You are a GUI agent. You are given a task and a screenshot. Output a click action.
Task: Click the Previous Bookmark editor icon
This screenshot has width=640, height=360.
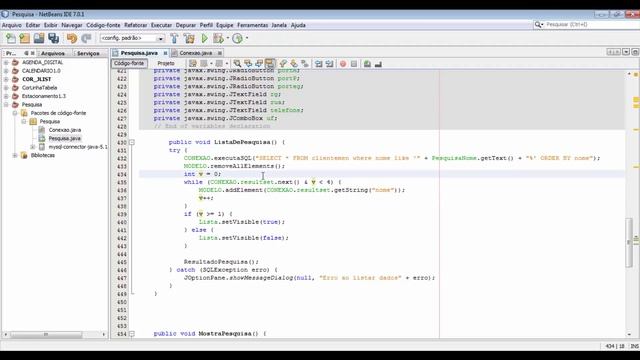[x=283, y=64]
